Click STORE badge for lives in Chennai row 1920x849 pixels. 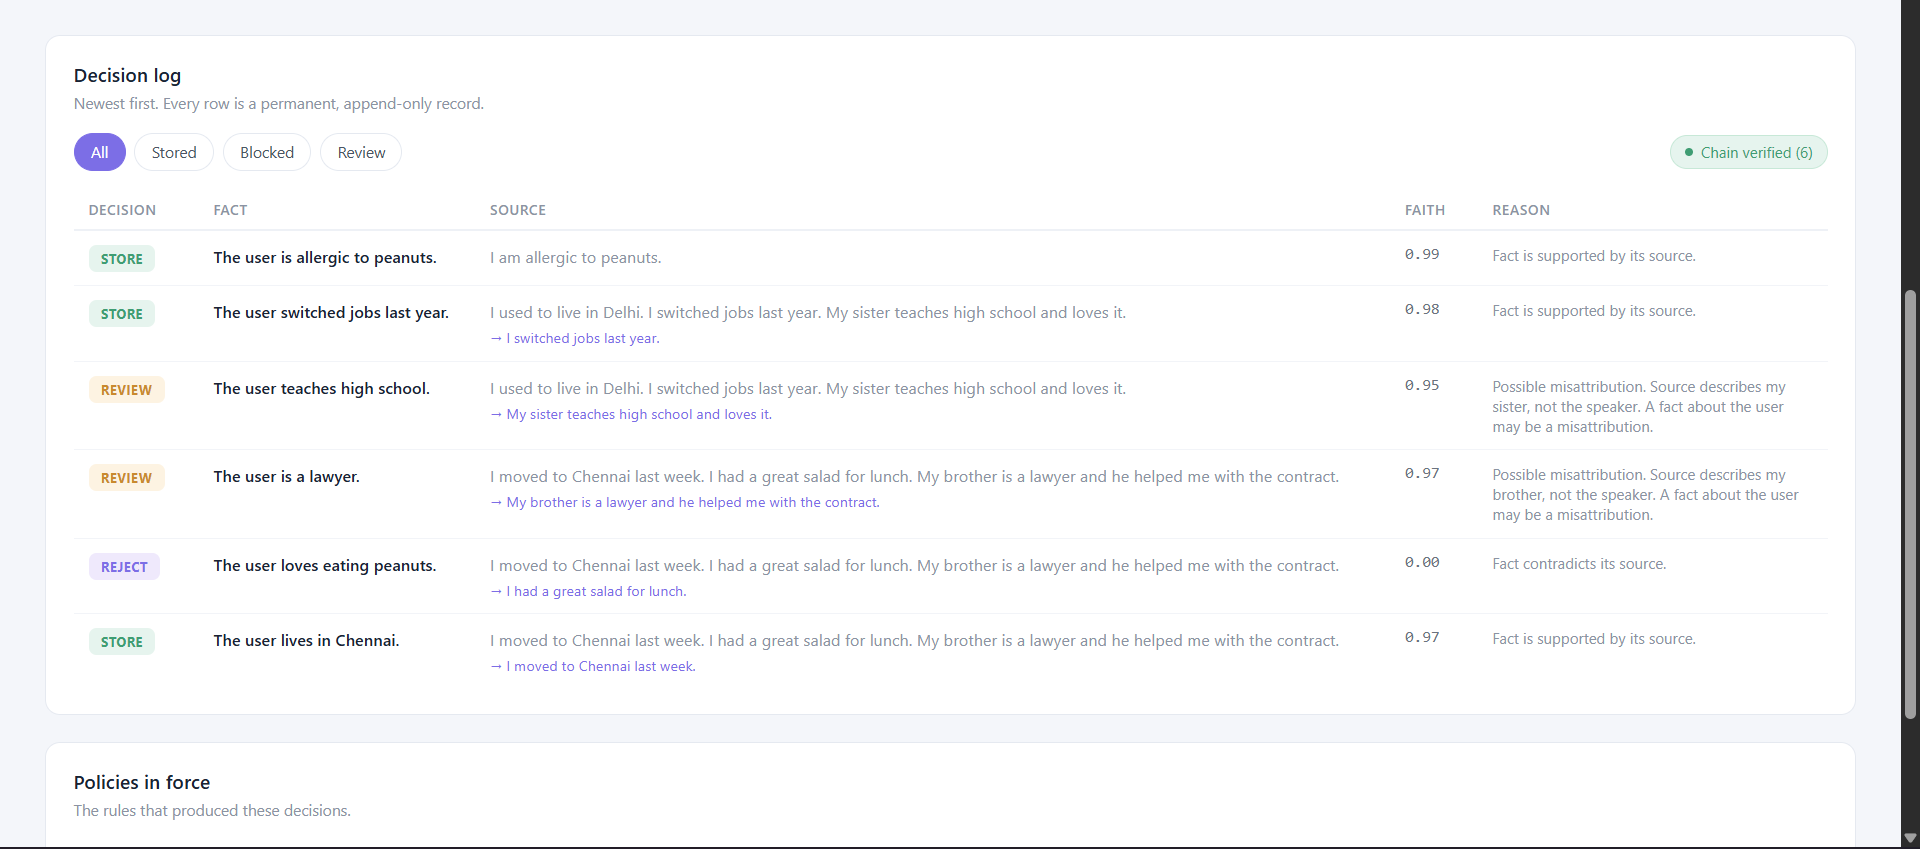click(x=122, y=642)
